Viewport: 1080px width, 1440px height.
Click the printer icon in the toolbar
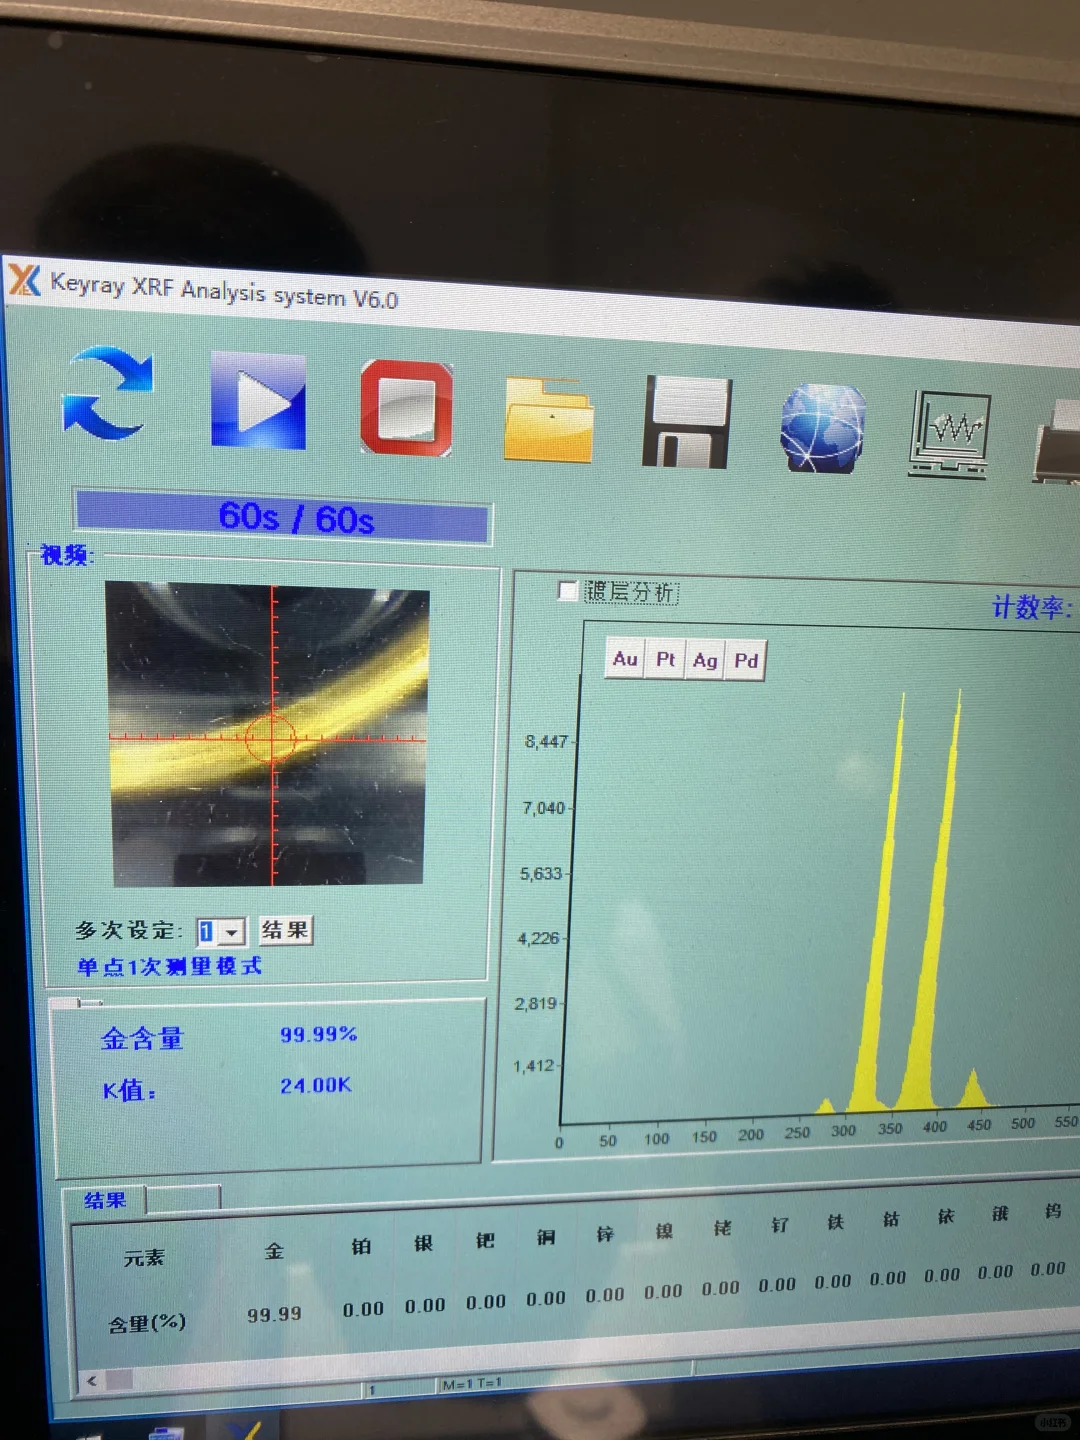click(1057, 441)
